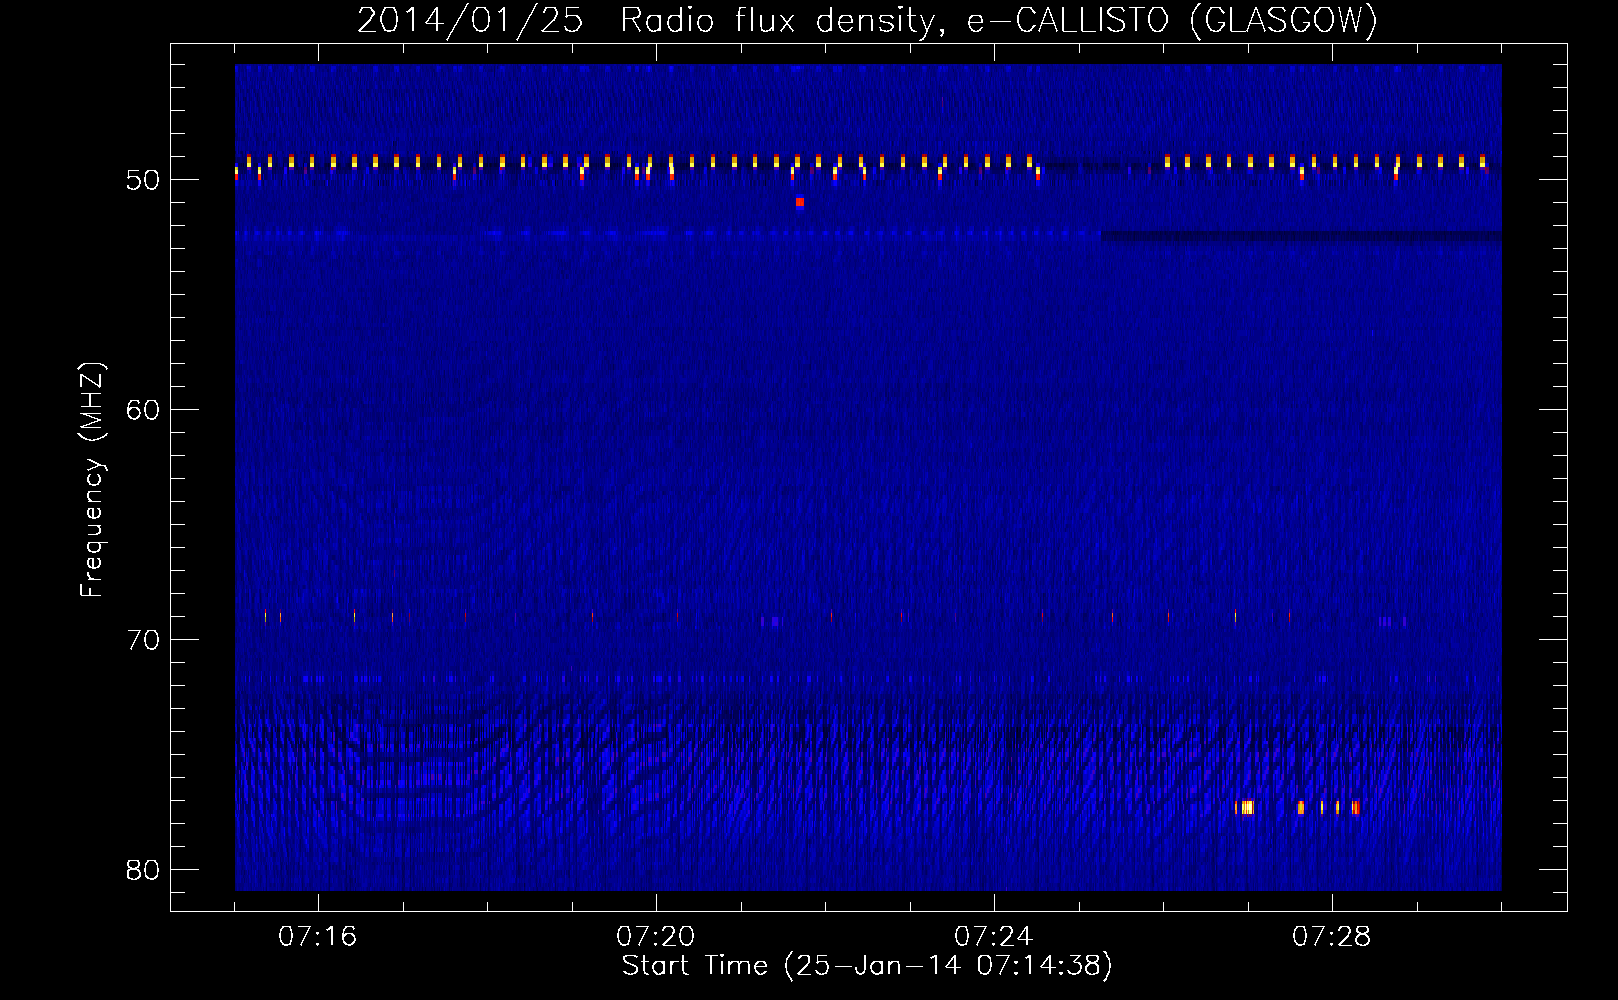Click the isolated red spot near 51 MHz
This screenshot has width=1618, height=1000.
pos(799,202)
